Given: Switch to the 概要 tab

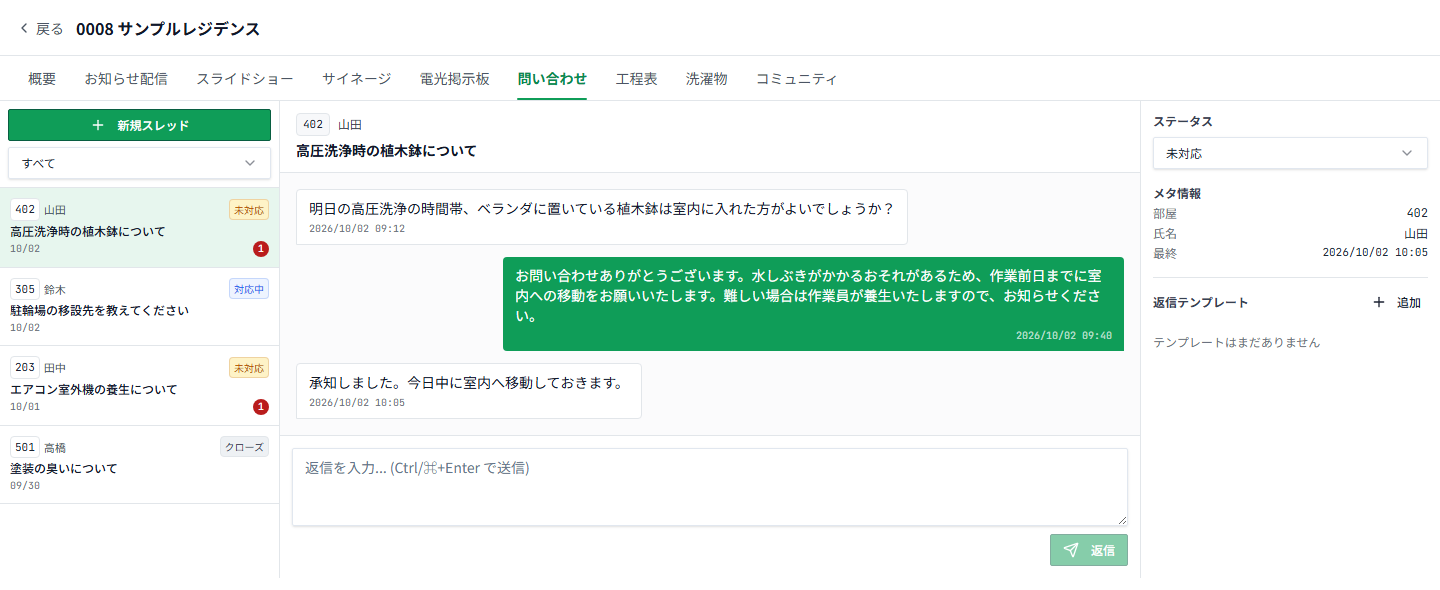Looking at the screenshot, I should point(42,79).
